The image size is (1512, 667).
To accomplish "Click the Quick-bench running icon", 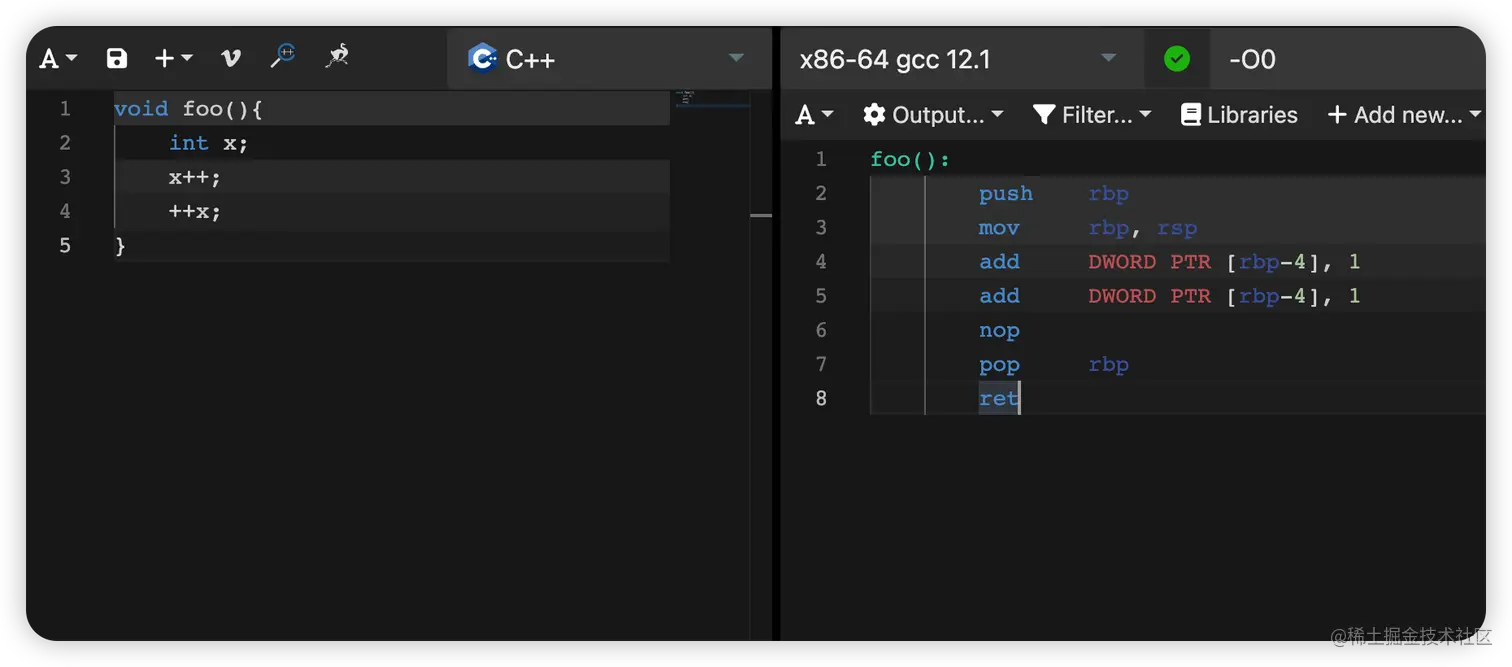I will (337, 56).
